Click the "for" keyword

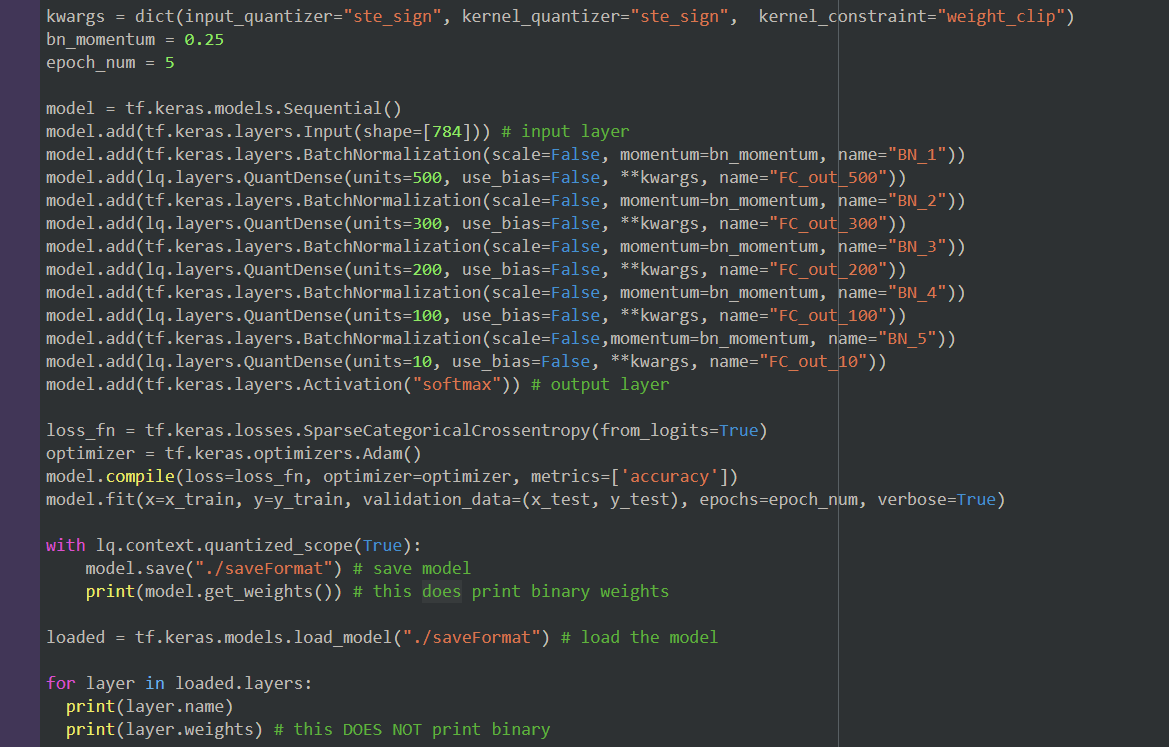(x=61, y=684)
